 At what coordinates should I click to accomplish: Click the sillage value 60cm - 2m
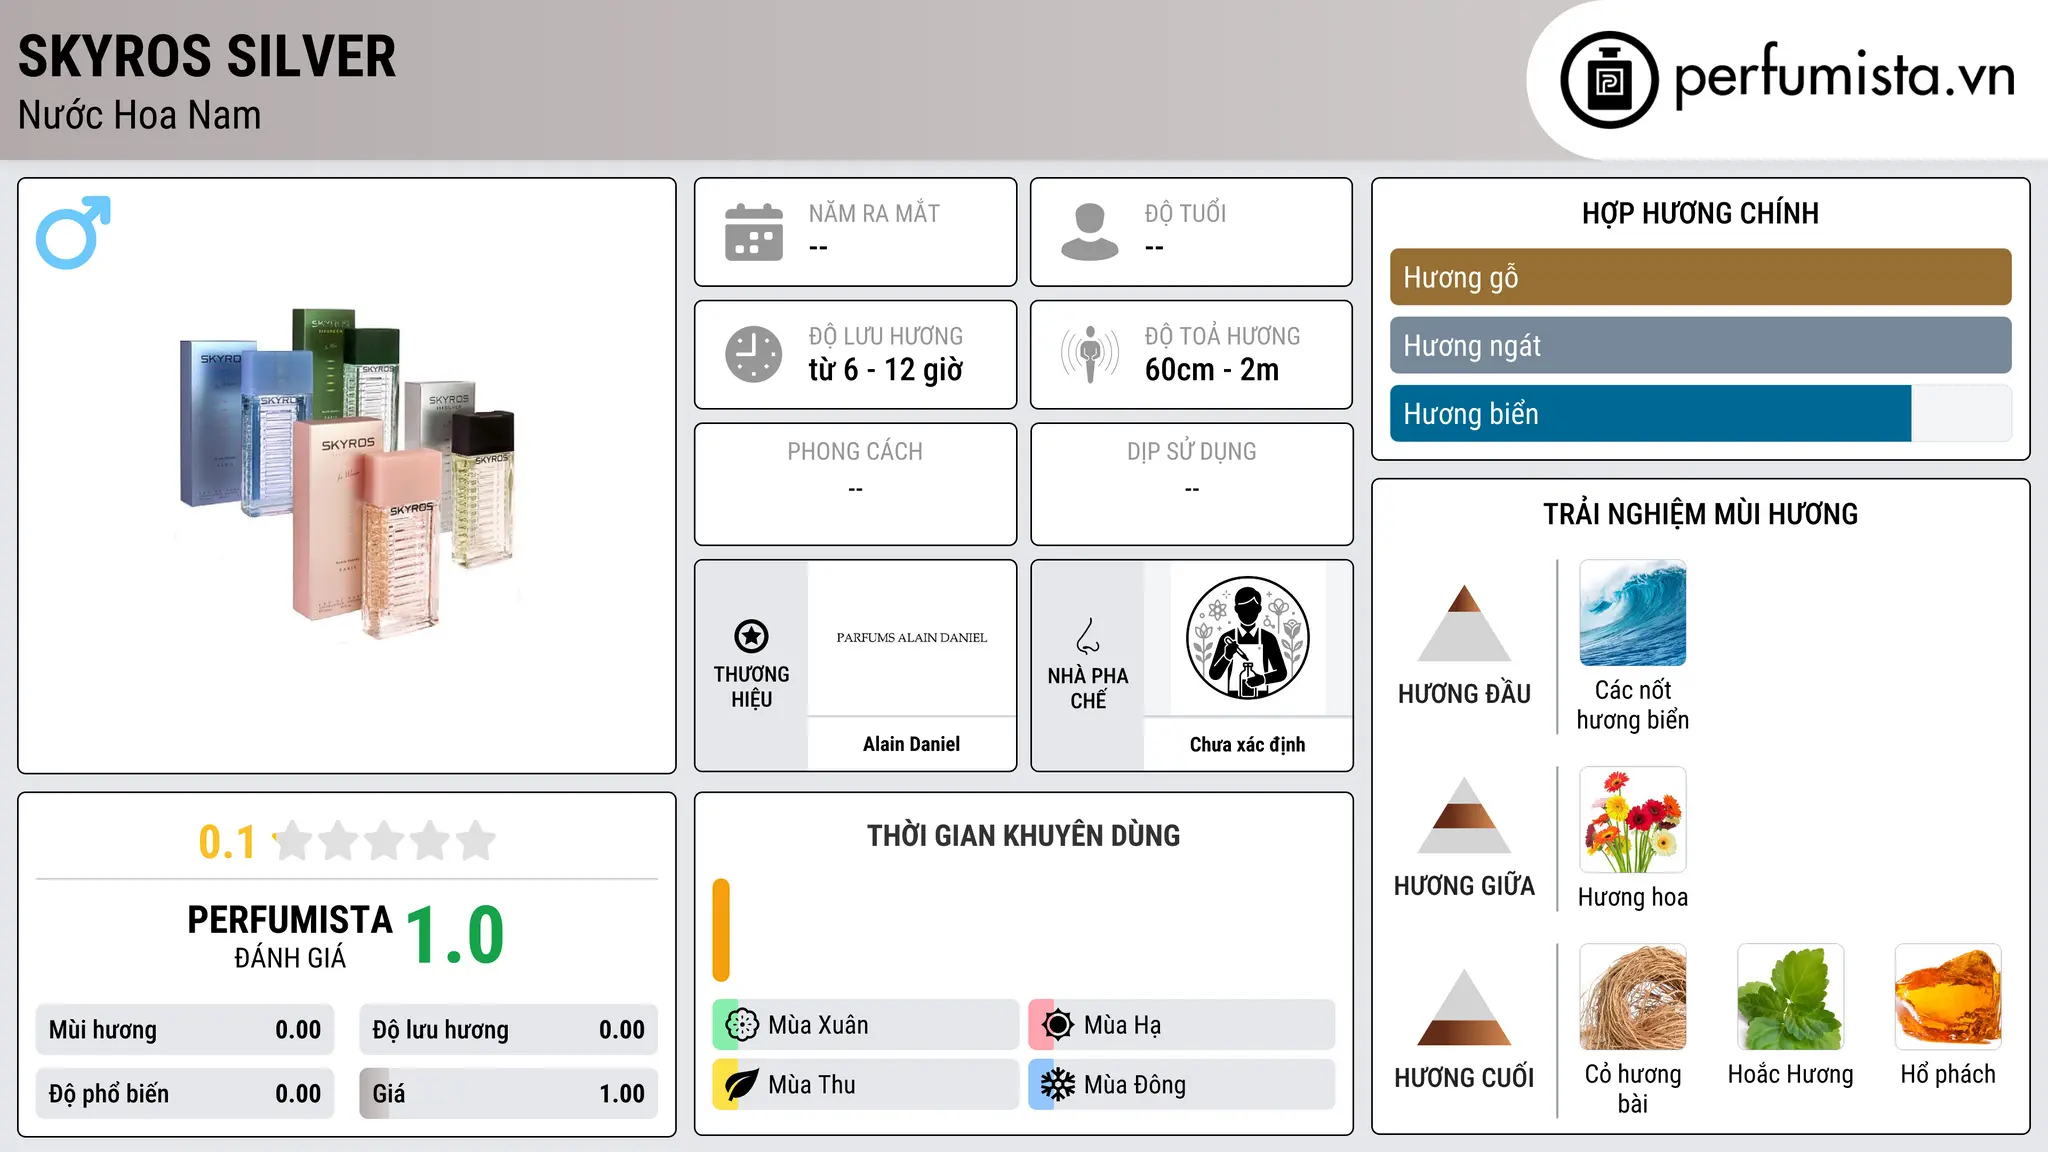tap(1212, 370)
